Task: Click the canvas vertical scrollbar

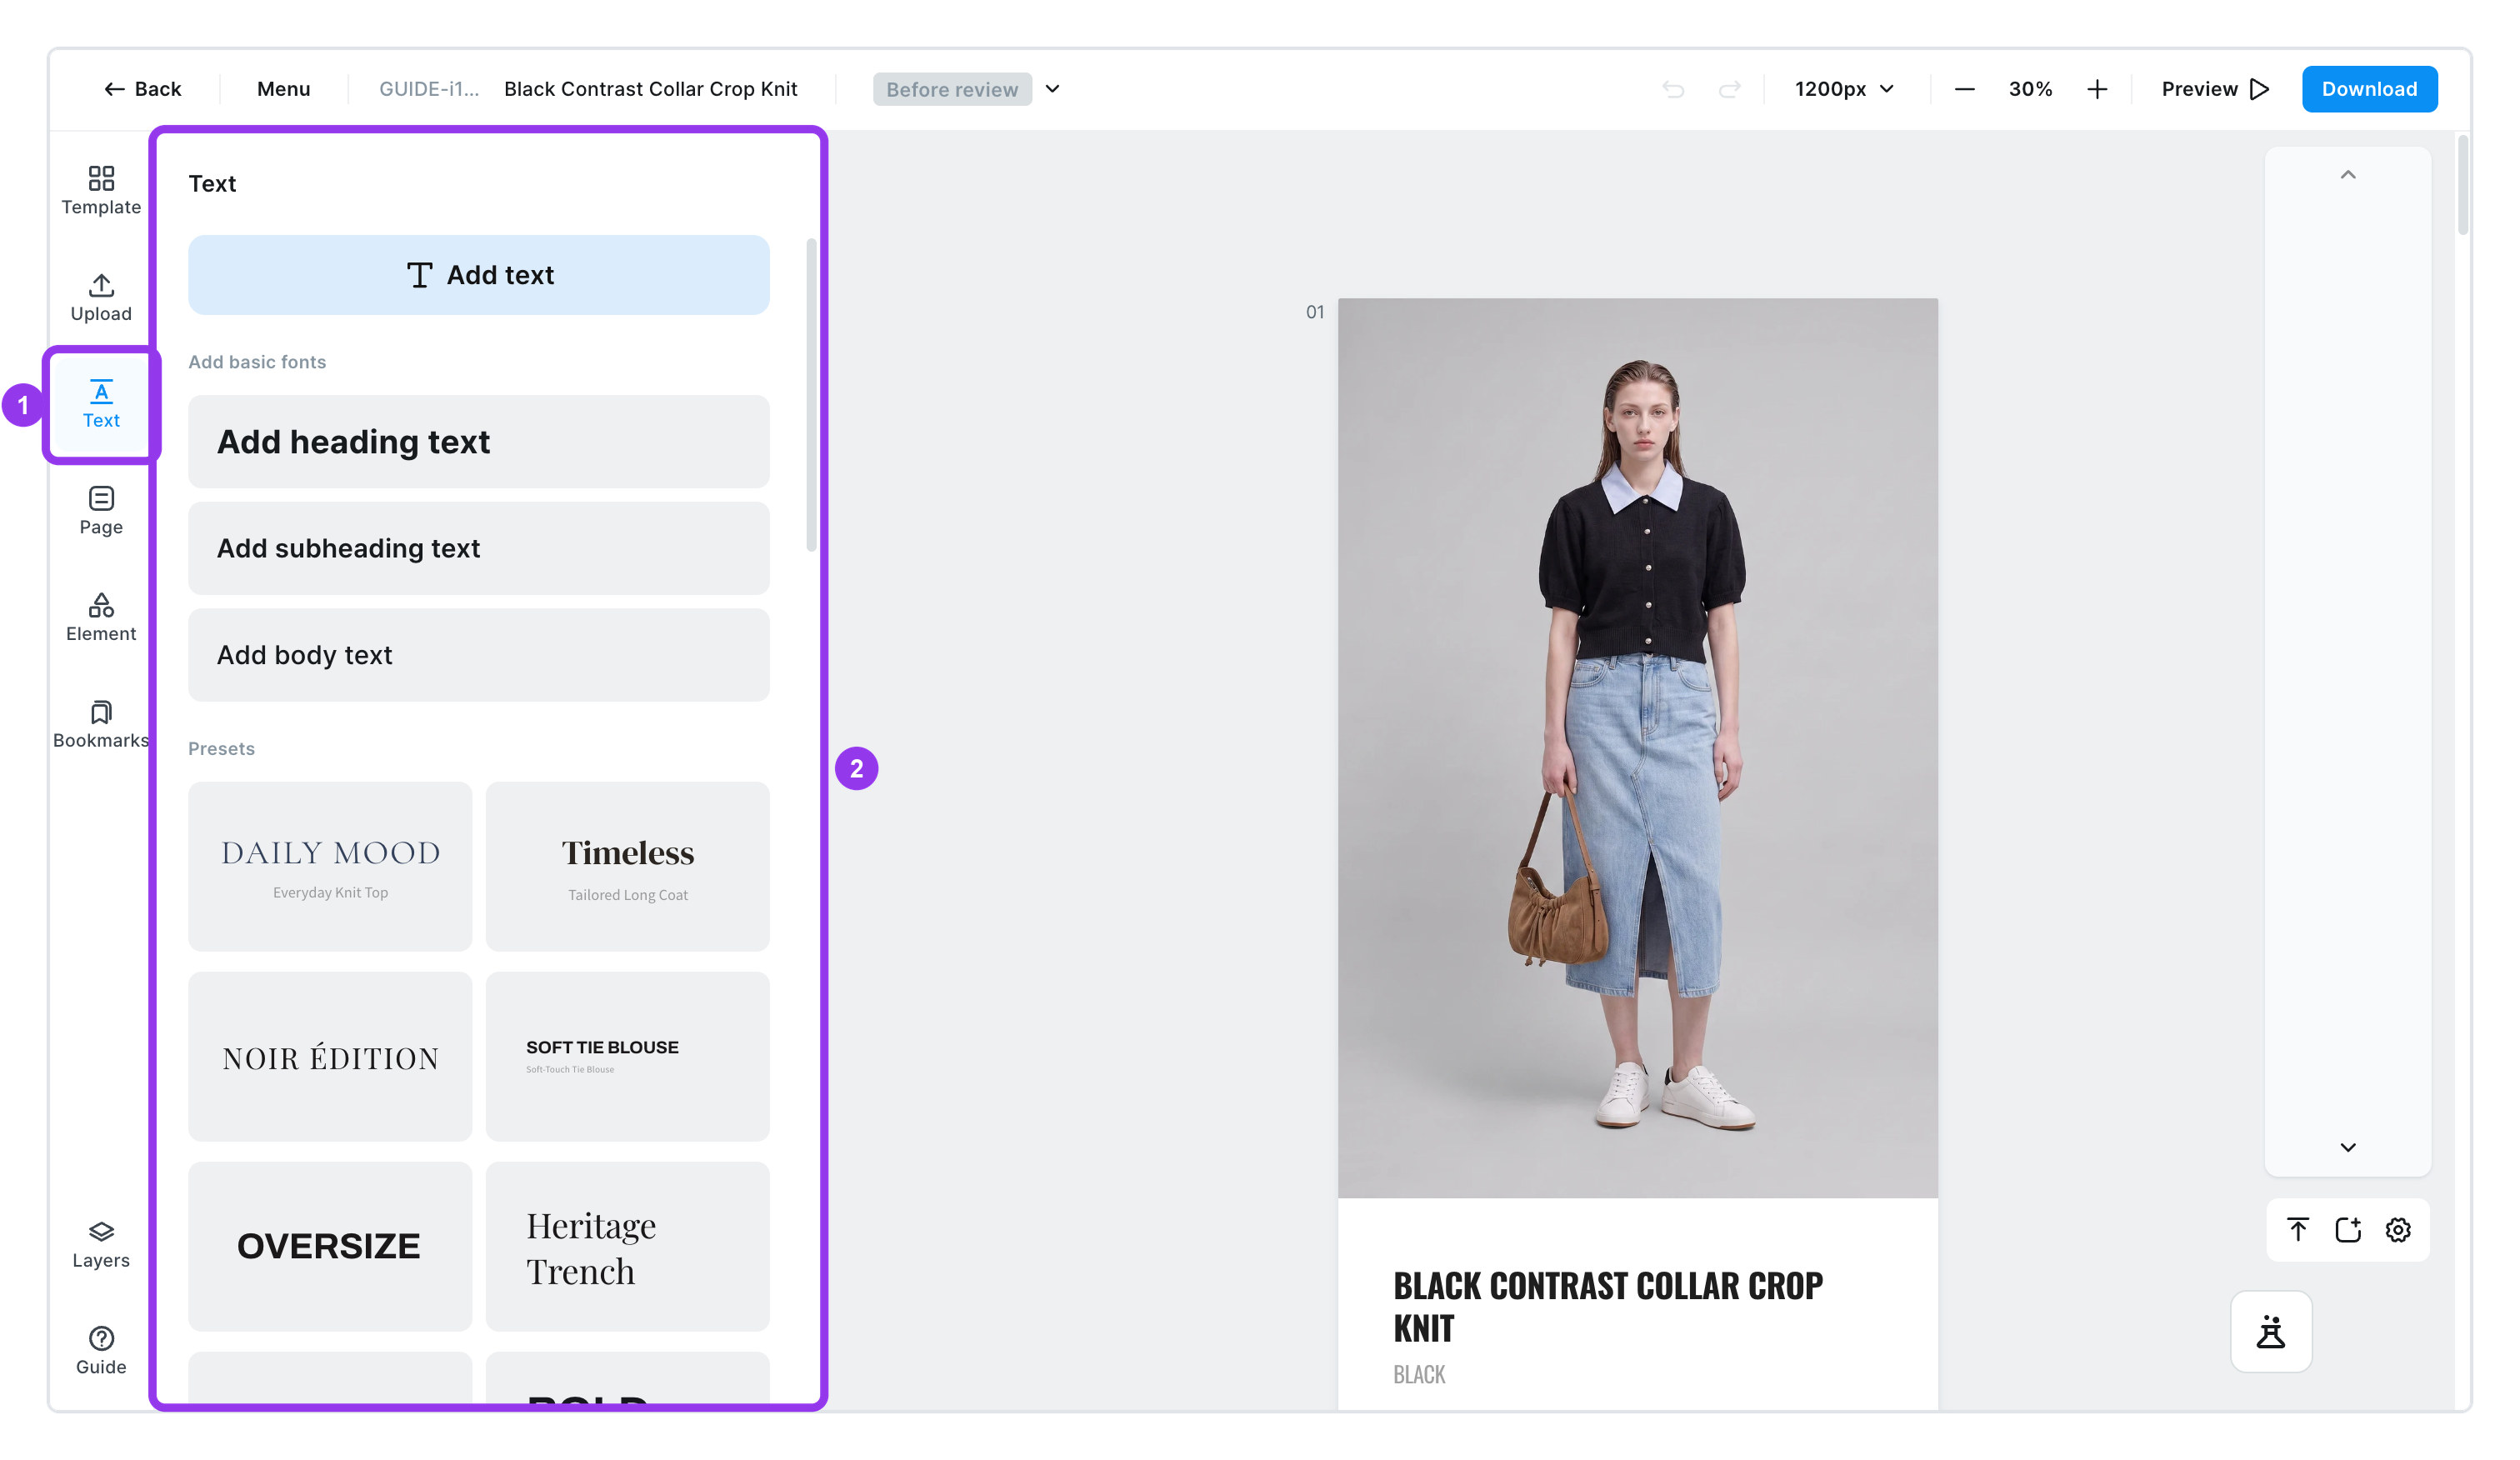Action: click(2462, 185)
